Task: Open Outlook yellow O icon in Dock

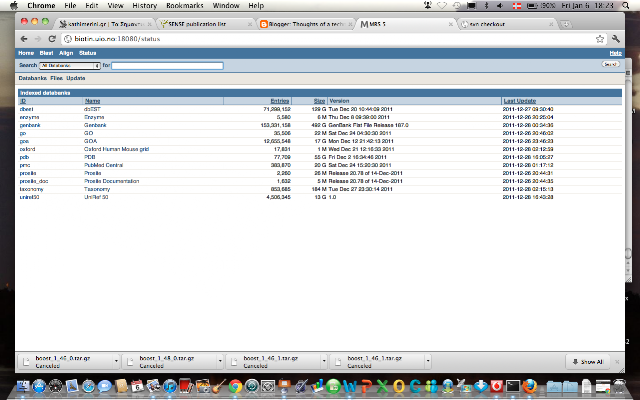Action: pos(399,386)
